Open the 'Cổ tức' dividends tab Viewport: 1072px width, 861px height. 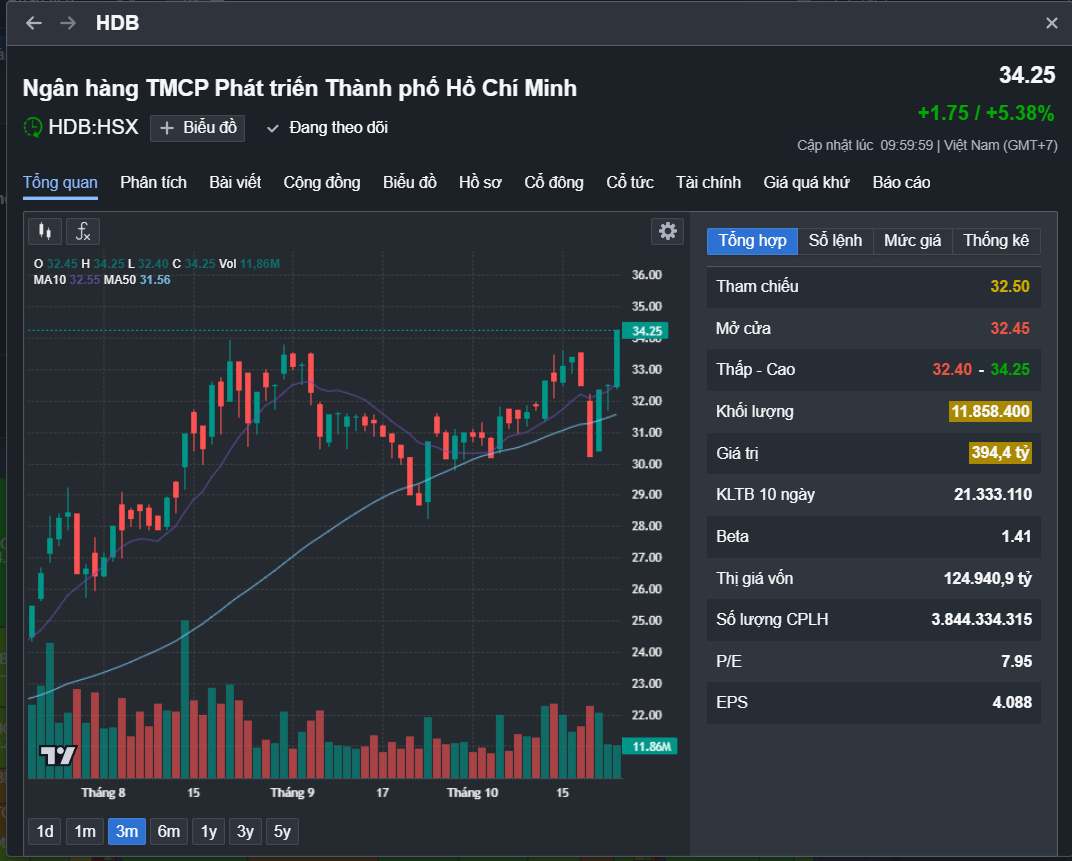[x=630, y=182]
